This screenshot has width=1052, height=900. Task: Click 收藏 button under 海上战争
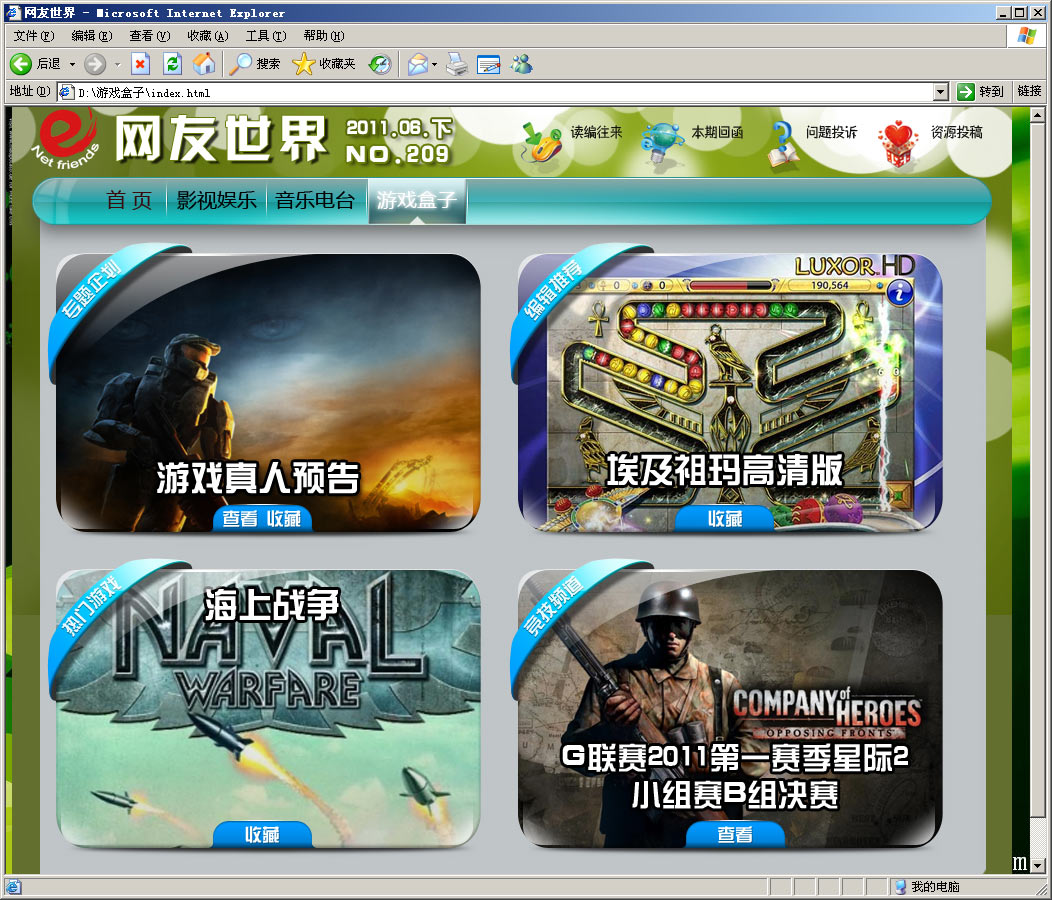(262, 835)
